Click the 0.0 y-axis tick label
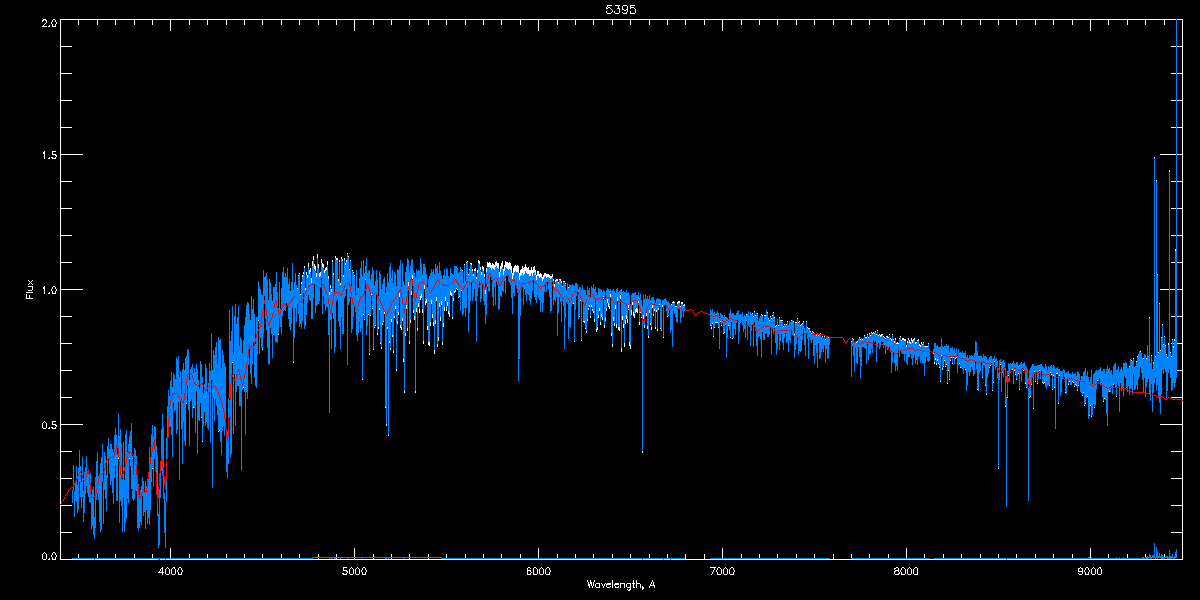The width and height of the screenshot is (1200, 600). [47, 556]
